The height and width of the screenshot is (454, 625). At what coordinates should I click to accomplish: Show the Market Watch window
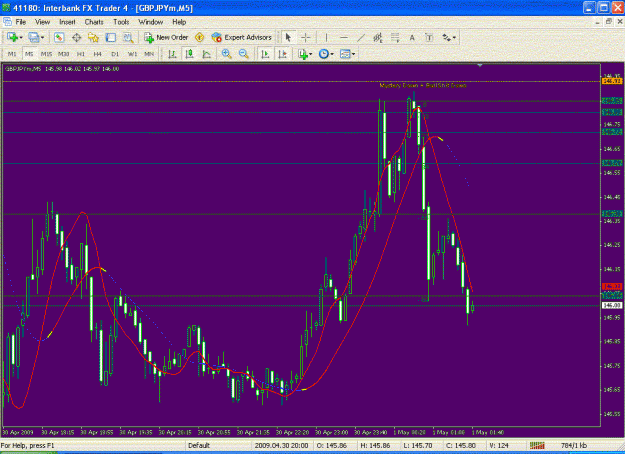[59, 37]
